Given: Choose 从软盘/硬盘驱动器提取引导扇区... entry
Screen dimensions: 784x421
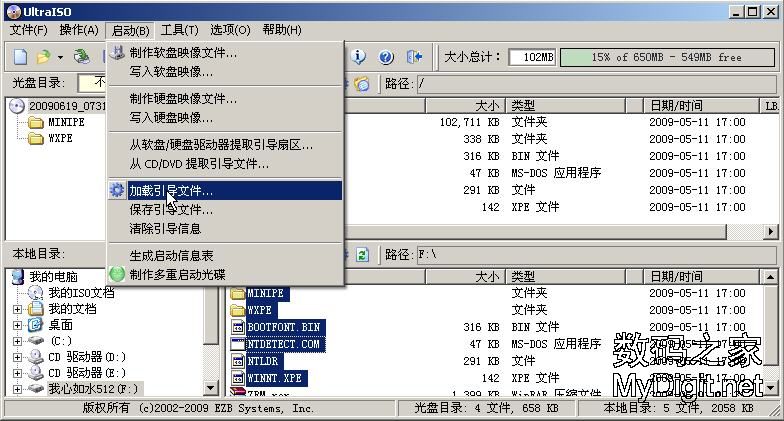Looking at the screenshot, I should [x=225, y=144].
